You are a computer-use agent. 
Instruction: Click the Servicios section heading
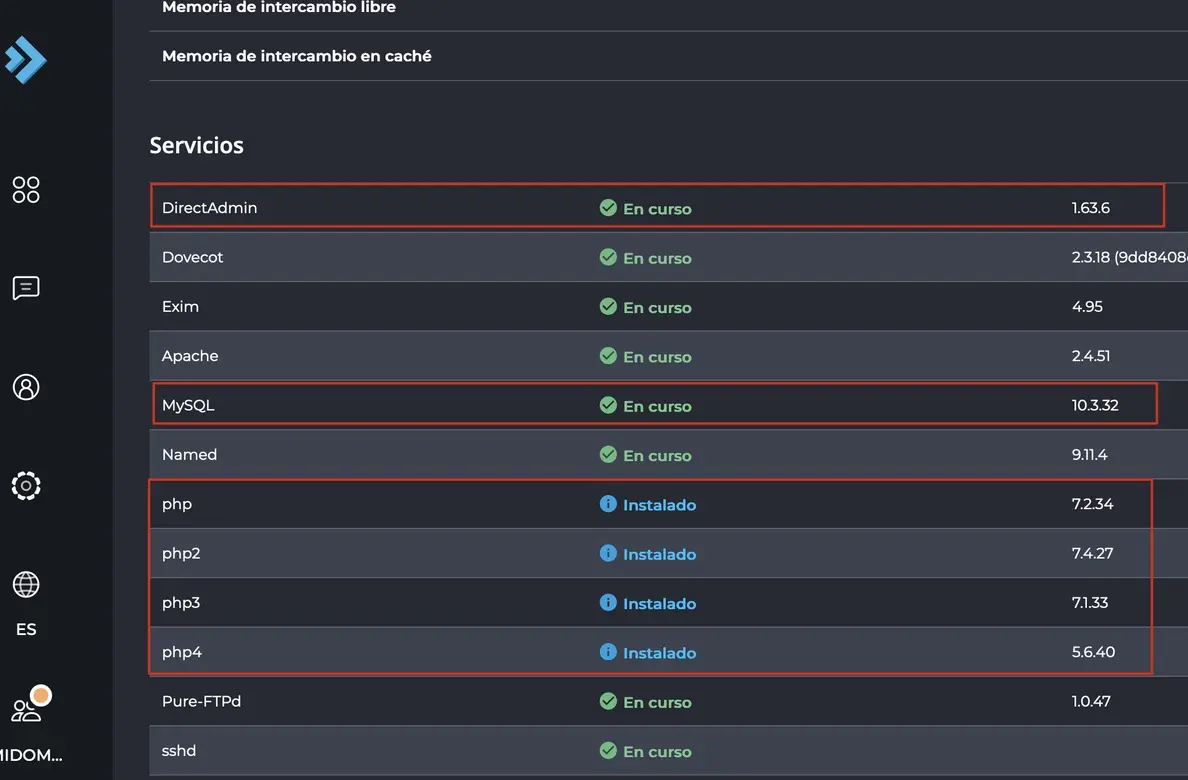[196, 145]
